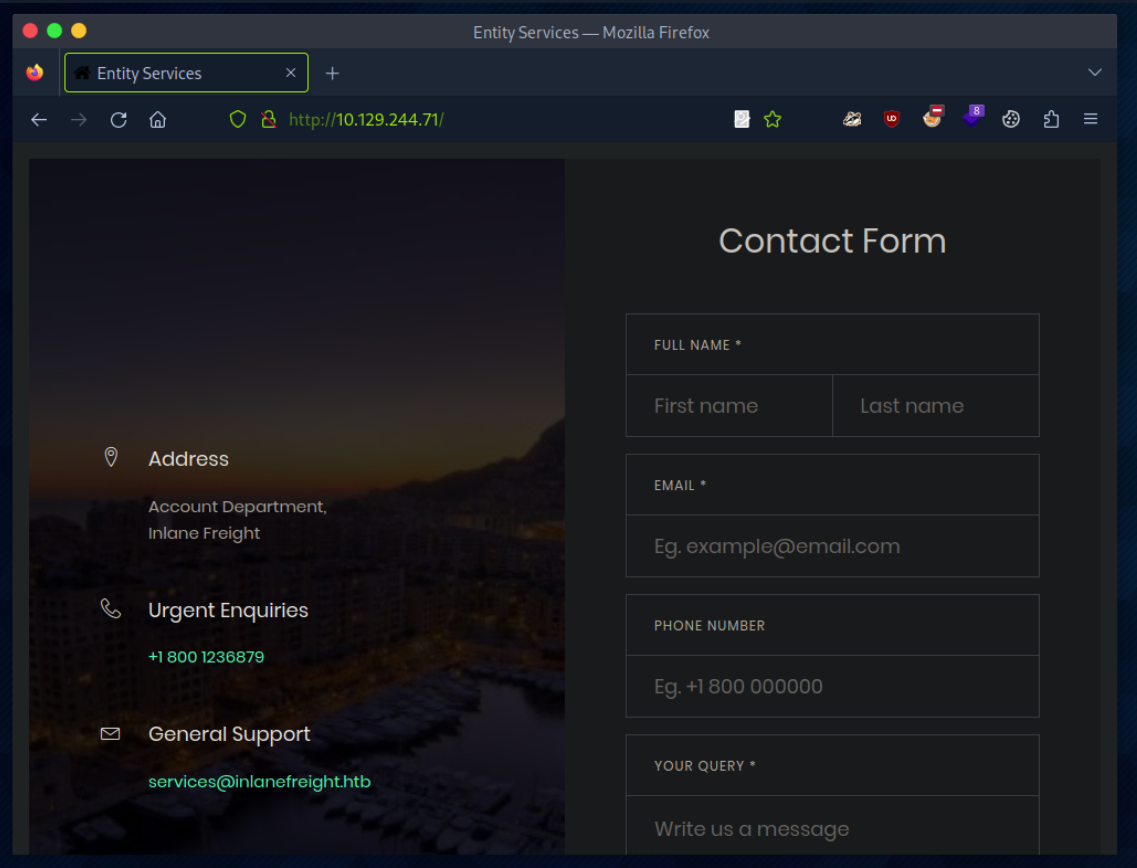Click the +1 800 1236879 phone link
The width and height of the screenshot is (1137, 868).
coord(206,657)
